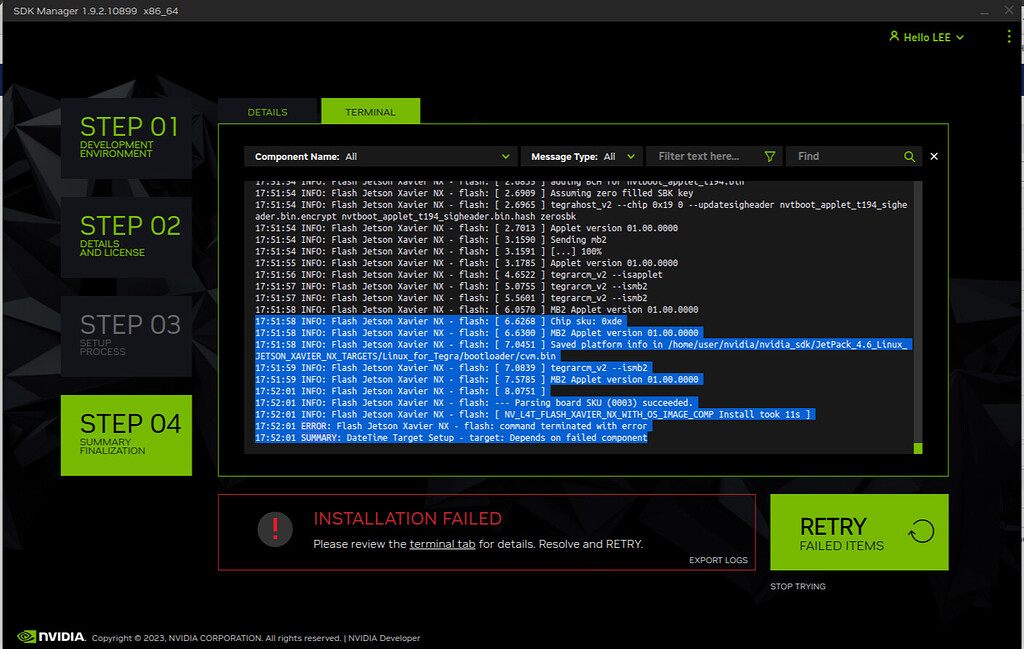Viewport: 1024px width, 649px height.
Task: Select STEP 04 Summary Finalization
Action: (x=126, y=435)
